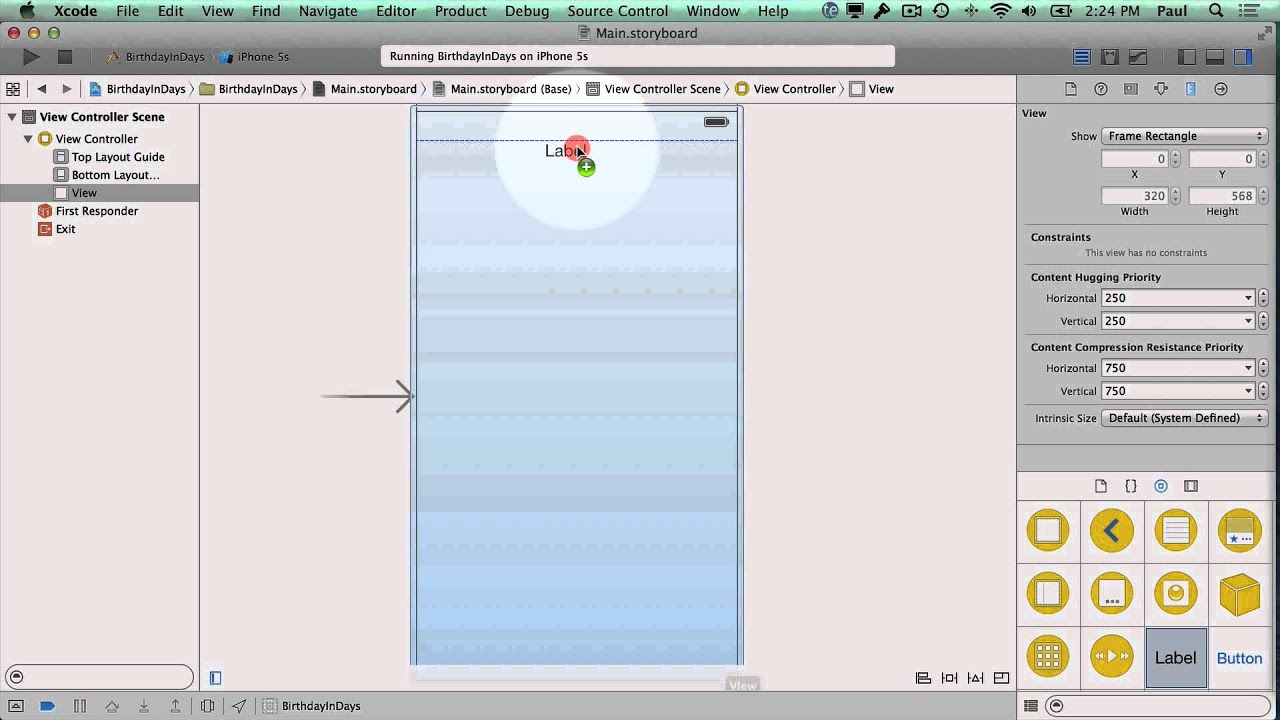1280x720 pixels.
Task: Open the Size inspector ruler tab
Action: 1191,89
